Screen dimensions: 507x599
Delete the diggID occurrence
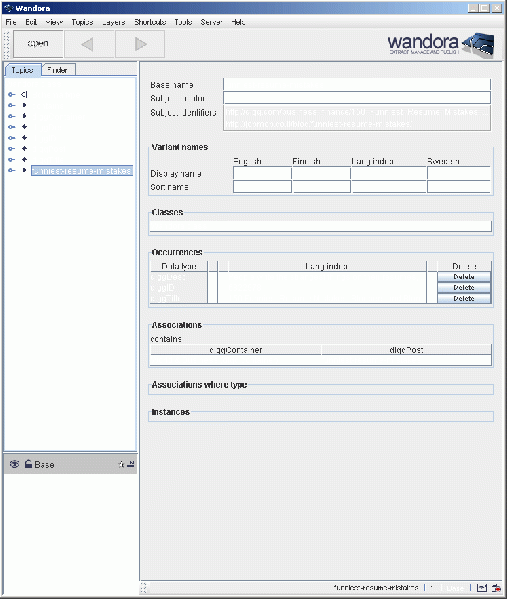[x=464, y=287]
